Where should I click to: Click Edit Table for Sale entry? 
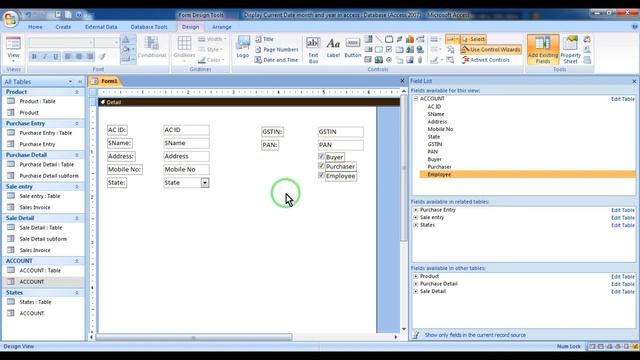(622, 218)
